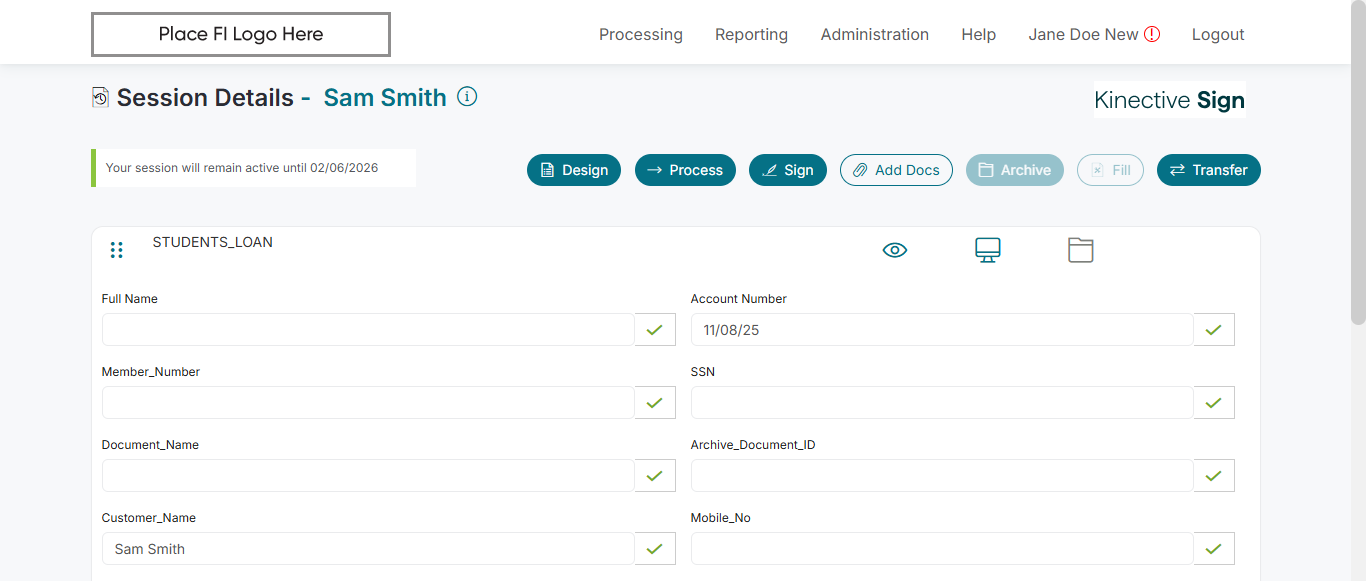Open the folder icon in the STUDENTS_LOAN row
1366x581 pixels.
pos(1080,250)
